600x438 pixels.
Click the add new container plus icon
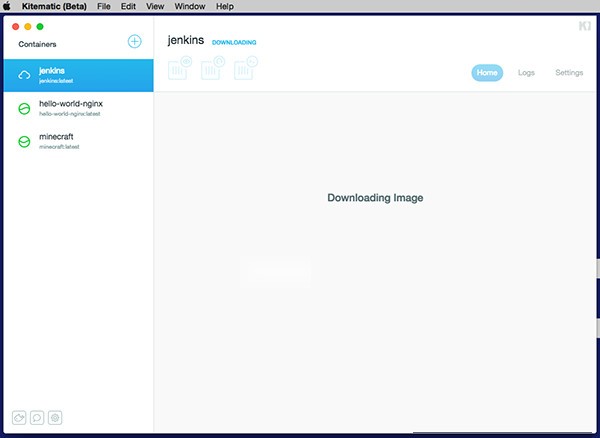pyautogui.click(x=134, y=42)
